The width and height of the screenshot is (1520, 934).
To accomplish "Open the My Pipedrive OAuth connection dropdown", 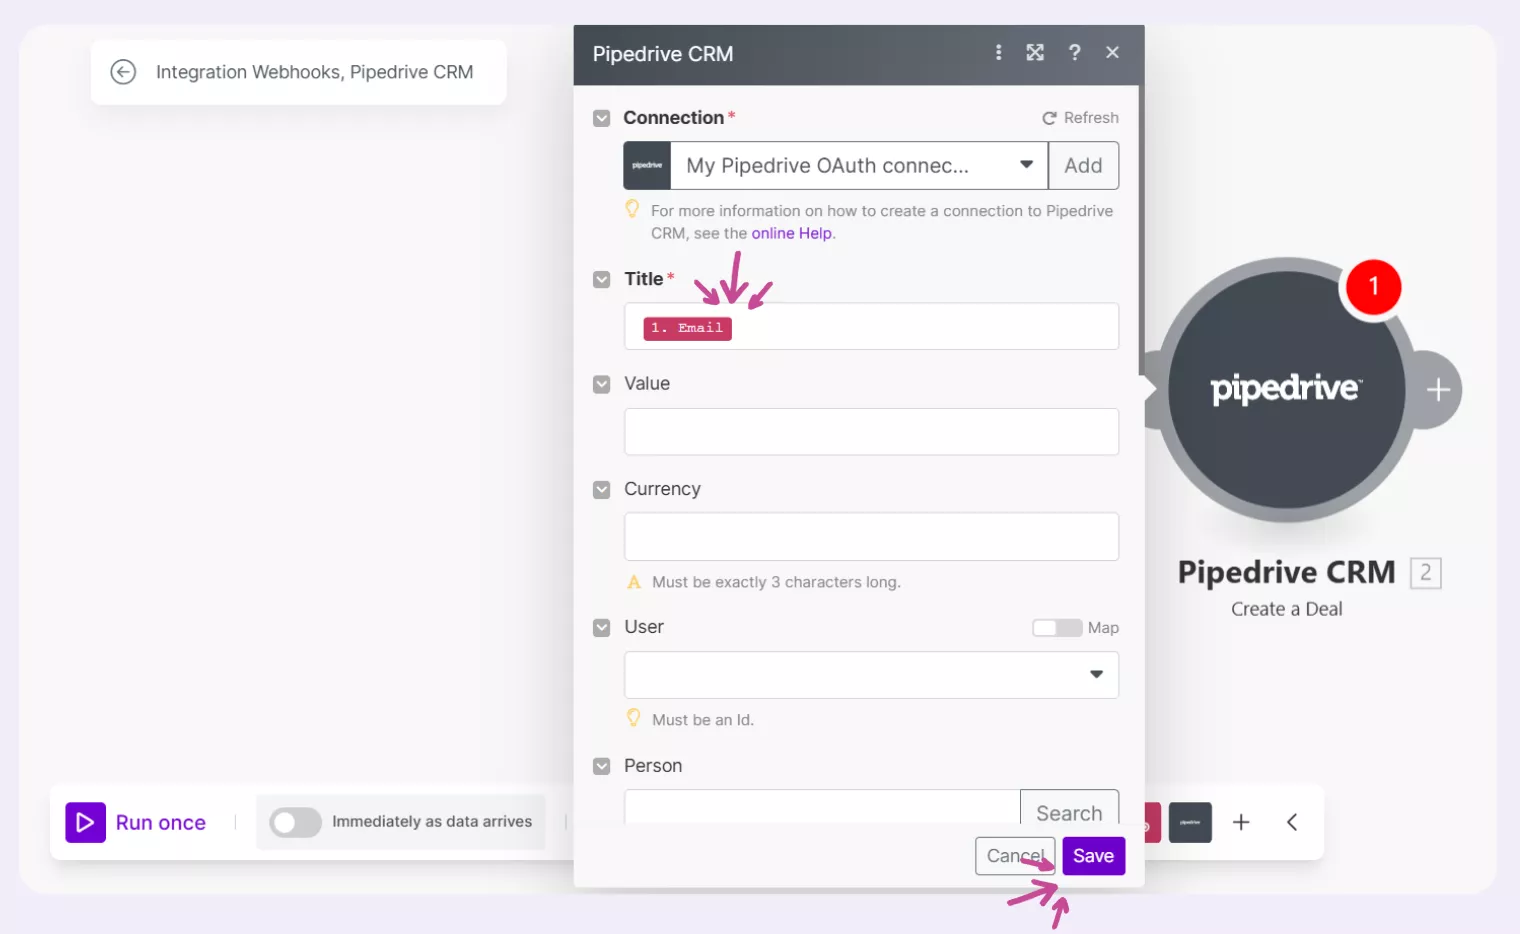I will point(859,166).
